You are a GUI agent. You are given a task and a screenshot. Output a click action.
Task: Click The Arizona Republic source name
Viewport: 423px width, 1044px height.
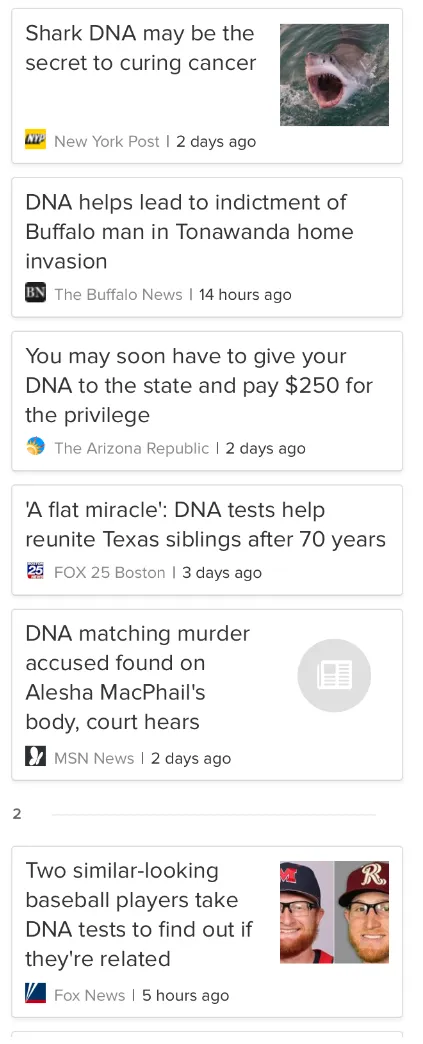(x=131, y=448)
